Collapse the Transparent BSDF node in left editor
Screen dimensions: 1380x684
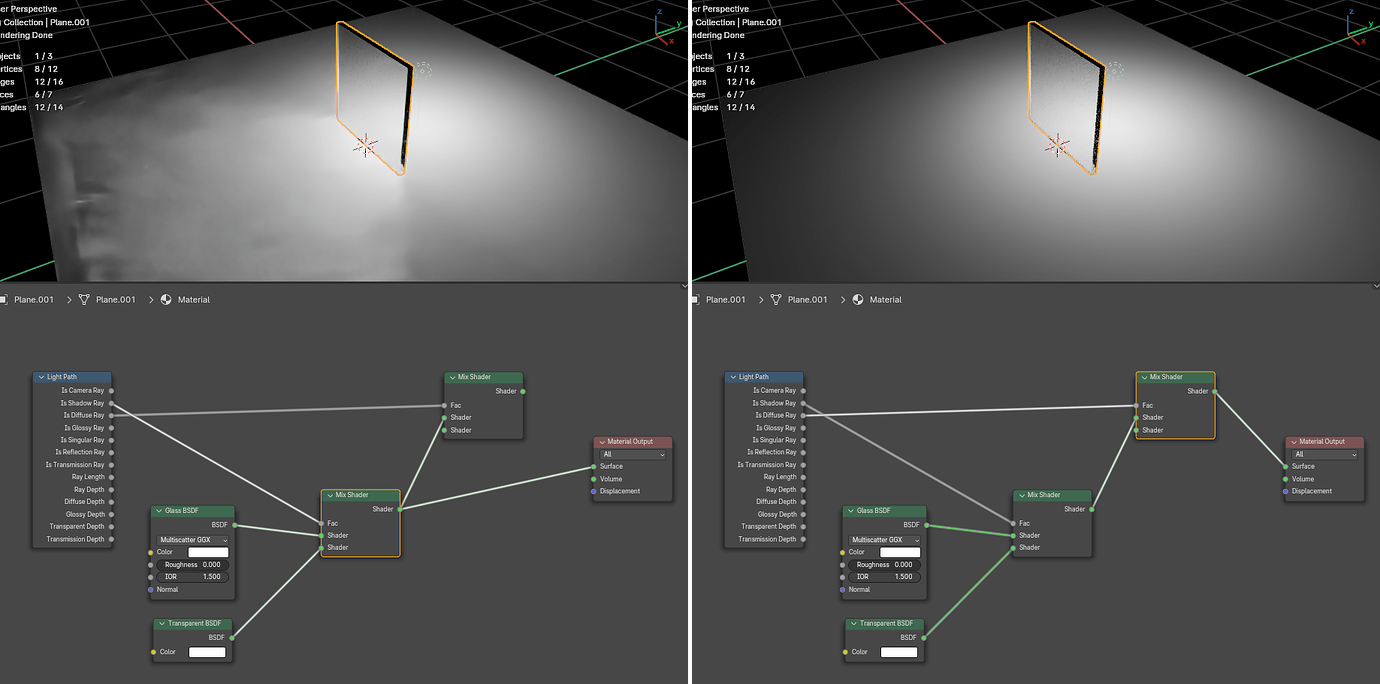[x=161, y=624]
